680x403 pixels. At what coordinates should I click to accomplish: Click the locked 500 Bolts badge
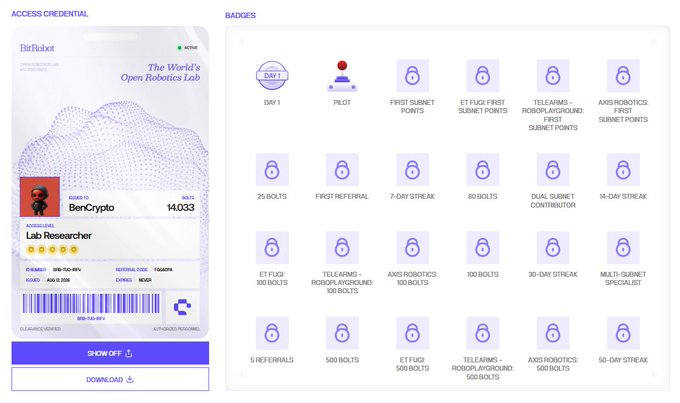click(342, 333)
